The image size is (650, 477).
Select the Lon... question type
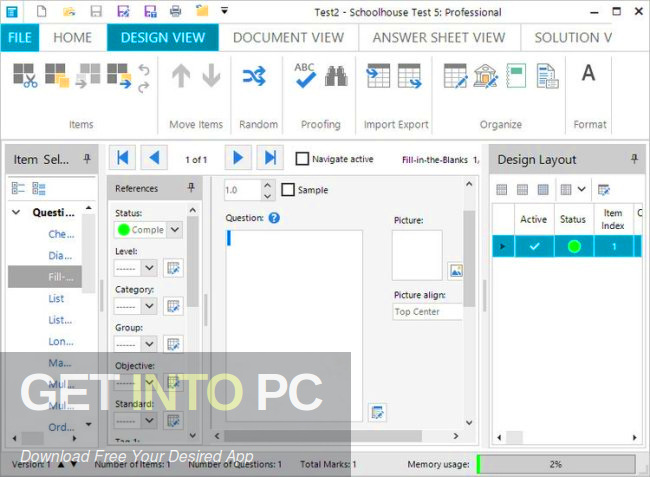(61, 341)
